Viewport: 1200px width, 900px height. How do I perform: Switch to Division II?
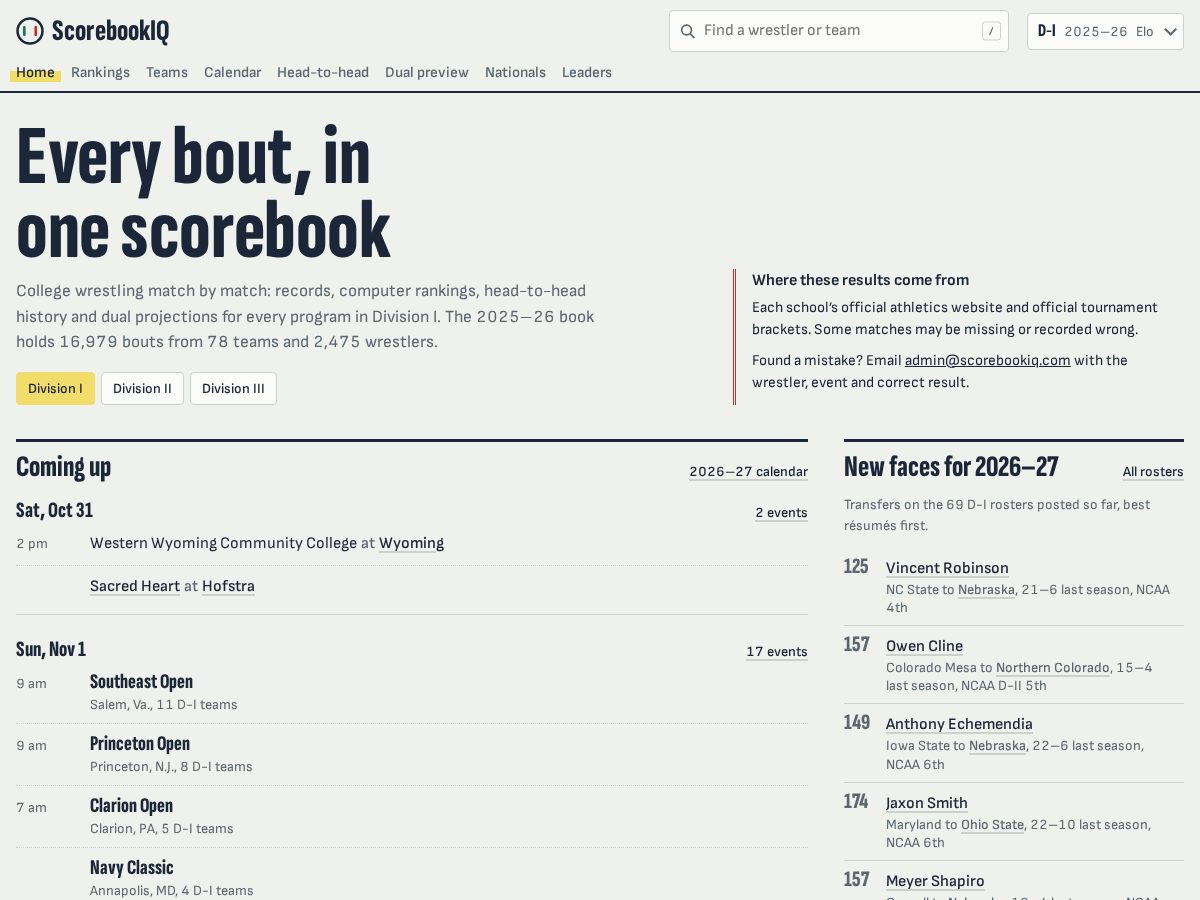[142, 388]
